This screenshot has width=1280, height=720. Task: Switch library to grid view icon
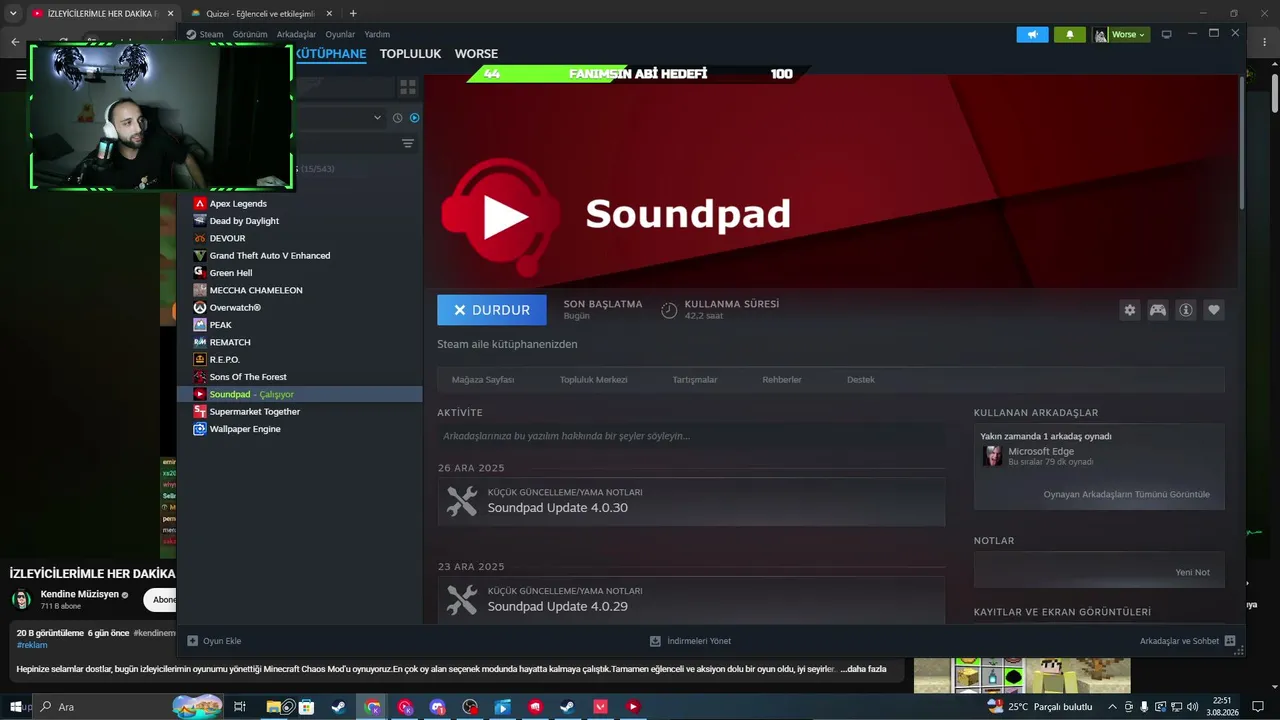408,87
